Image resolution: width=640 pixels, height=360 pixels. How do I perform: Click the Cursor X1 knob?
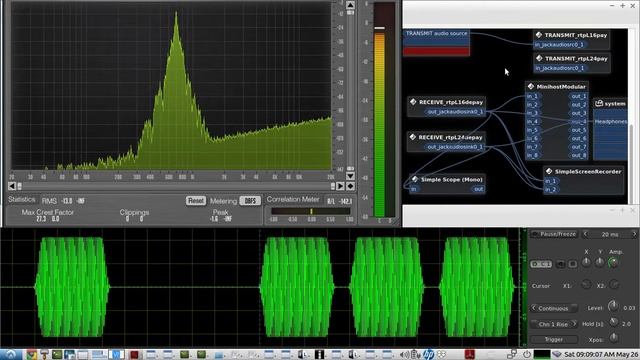pos(586,285)
